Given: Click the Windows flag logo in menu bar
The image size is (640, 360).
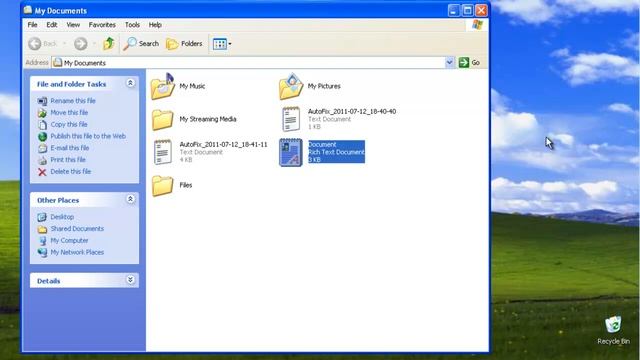Looking at the screenshot, I should (477, 25).
